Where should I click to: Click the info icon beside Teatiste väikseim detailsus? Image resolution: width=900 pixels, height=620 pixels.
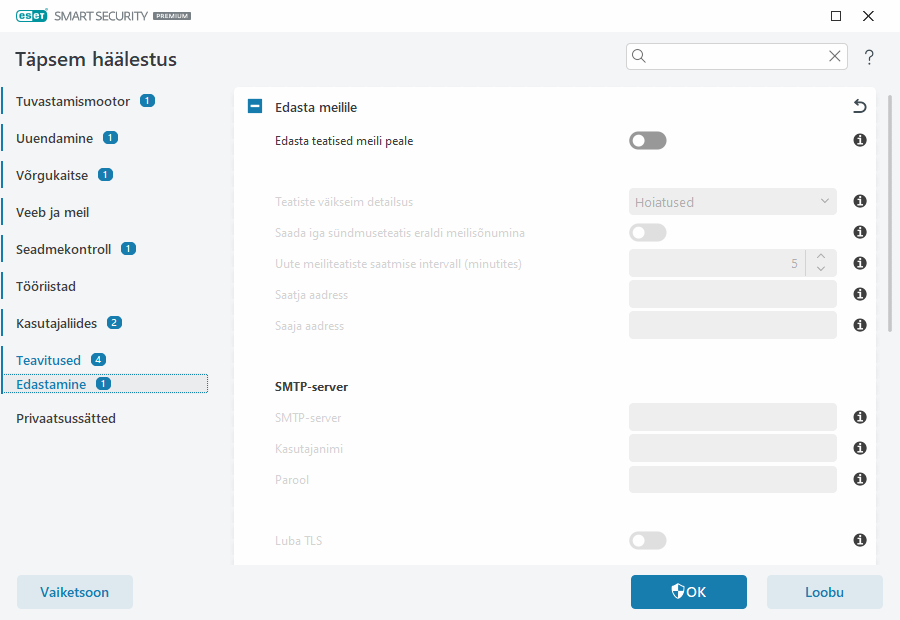[859, 202]
